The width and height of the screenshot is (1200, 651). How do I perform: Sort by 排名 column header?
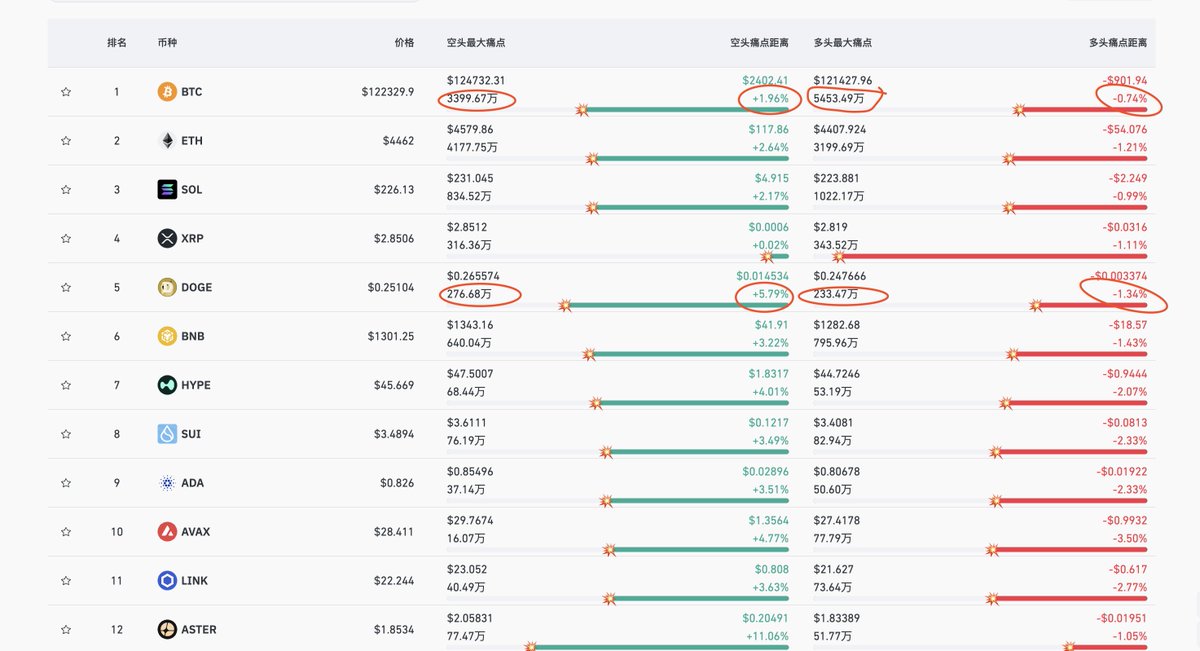pyautogui.click(x=117, y=43)
